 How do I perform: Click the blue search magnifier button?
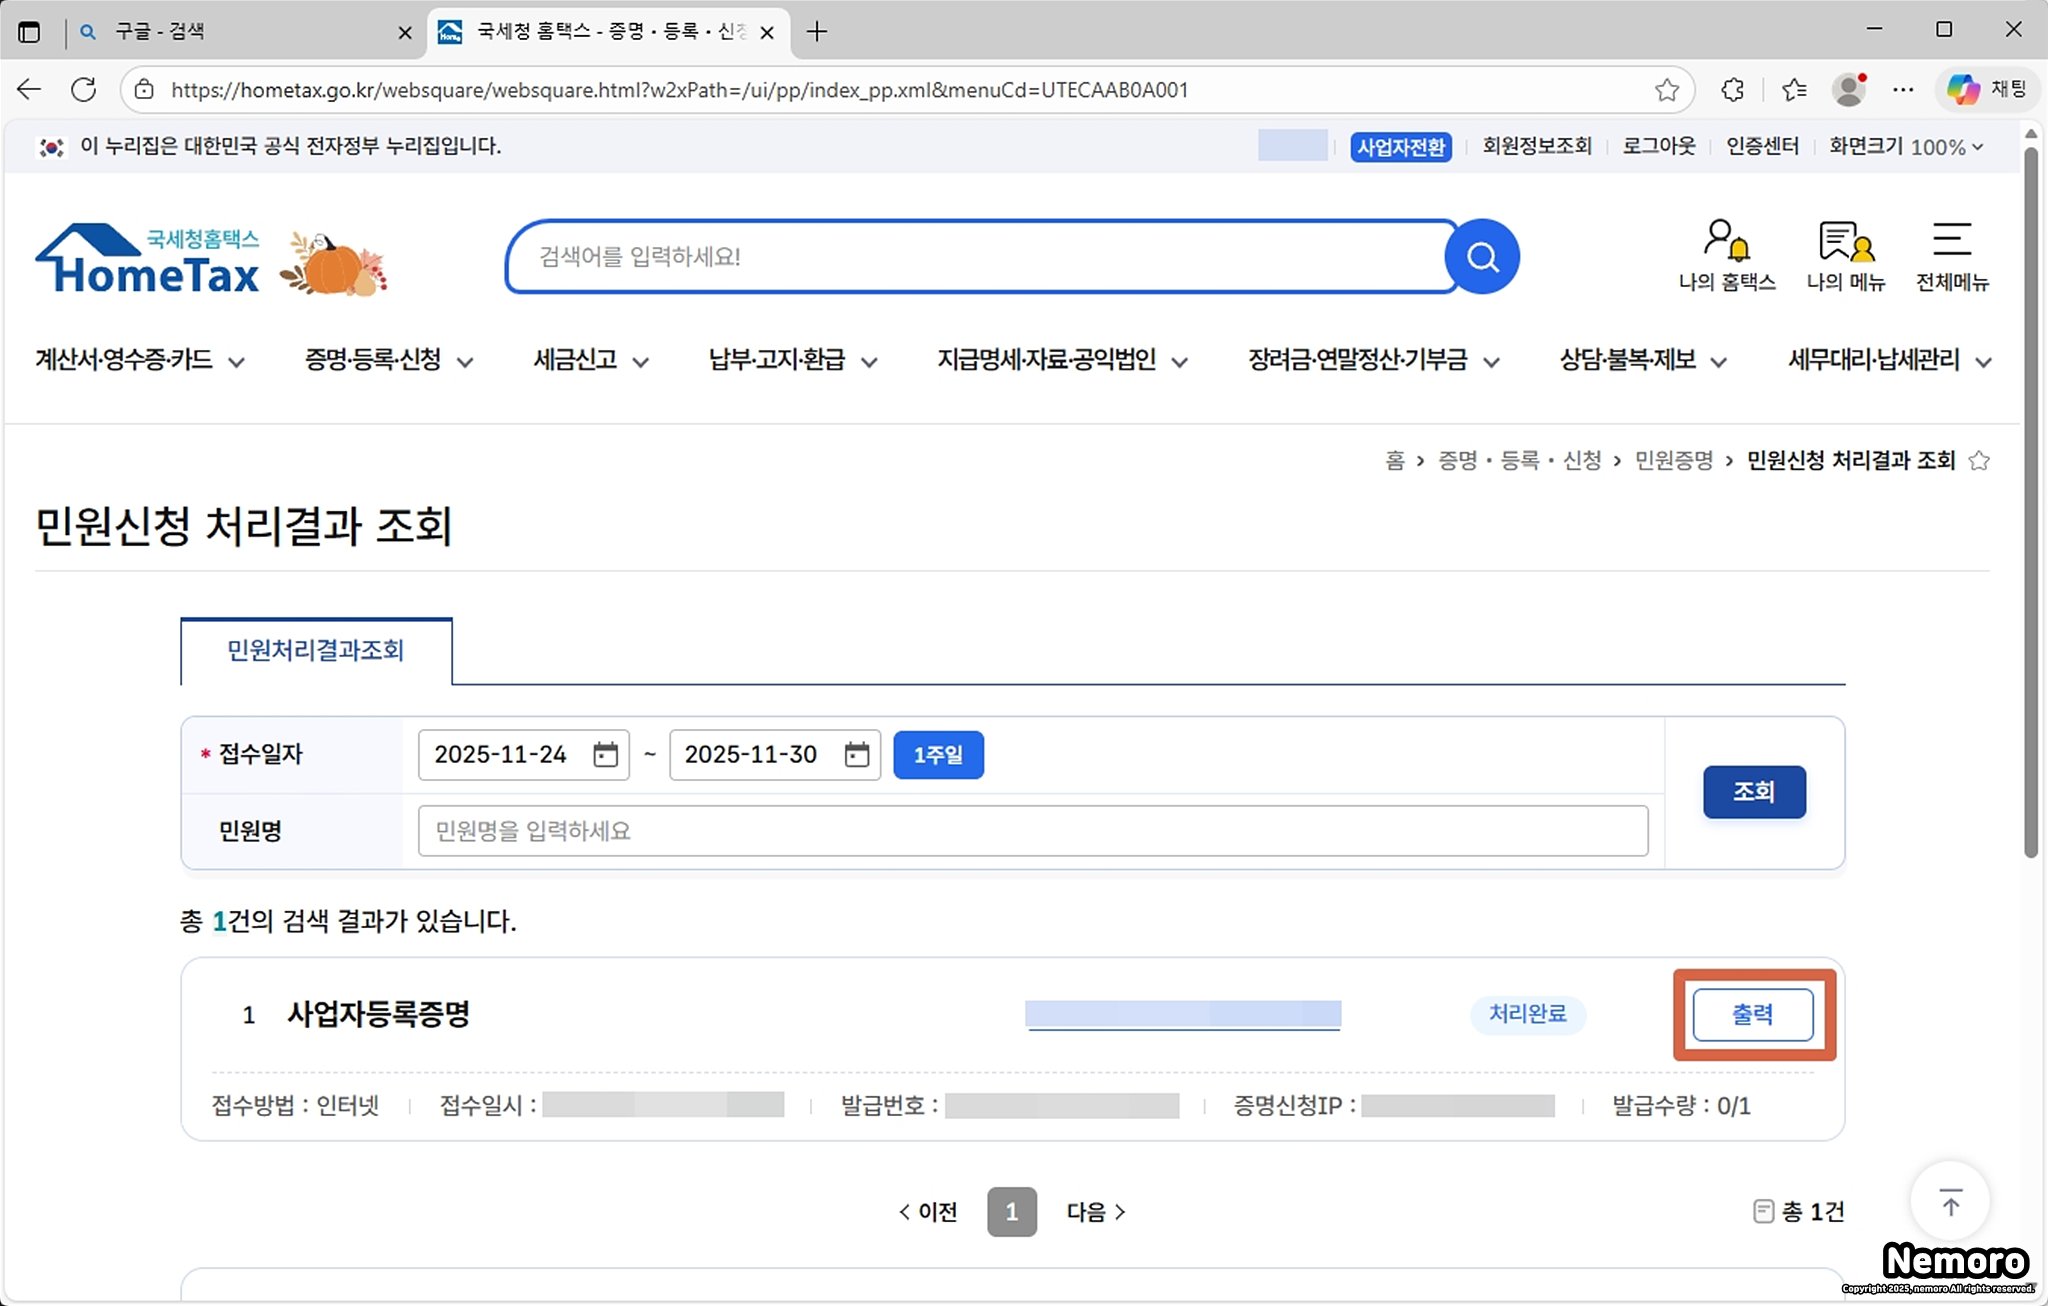click(x=1482, y=257)
